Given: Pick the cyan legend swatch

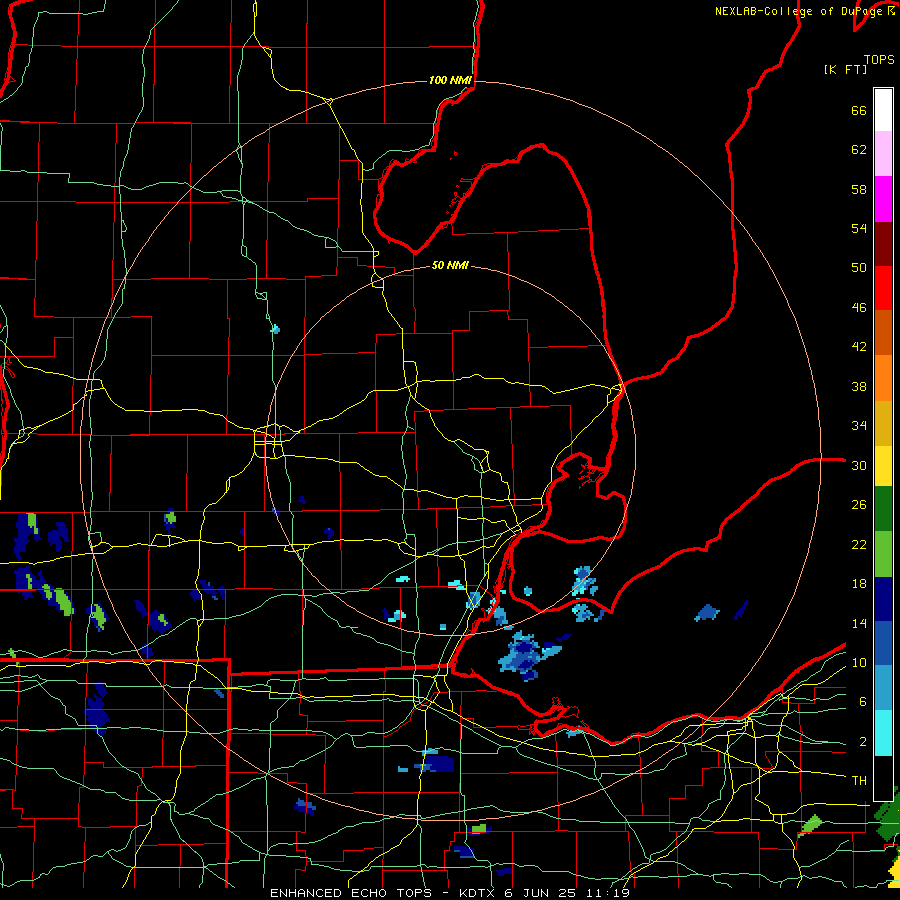Looking at the screenshot, I should (x=883, y=733).
